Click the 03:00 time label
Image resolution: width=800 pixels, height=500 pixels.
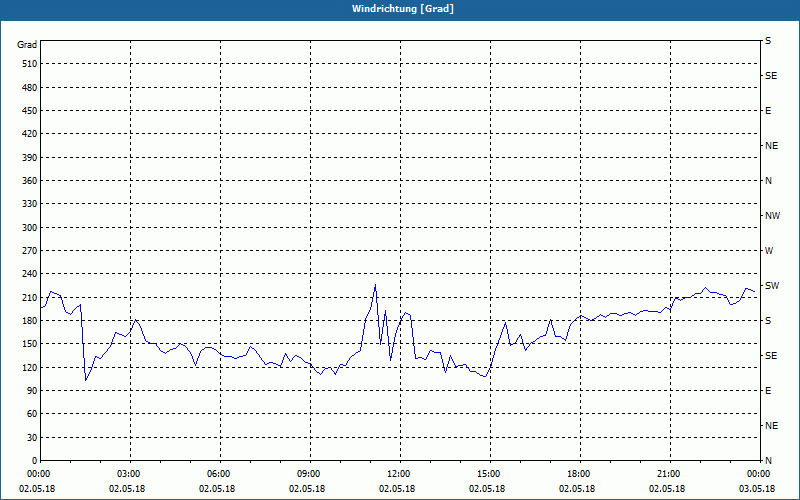pyautogui.click(x=131, y=474)
